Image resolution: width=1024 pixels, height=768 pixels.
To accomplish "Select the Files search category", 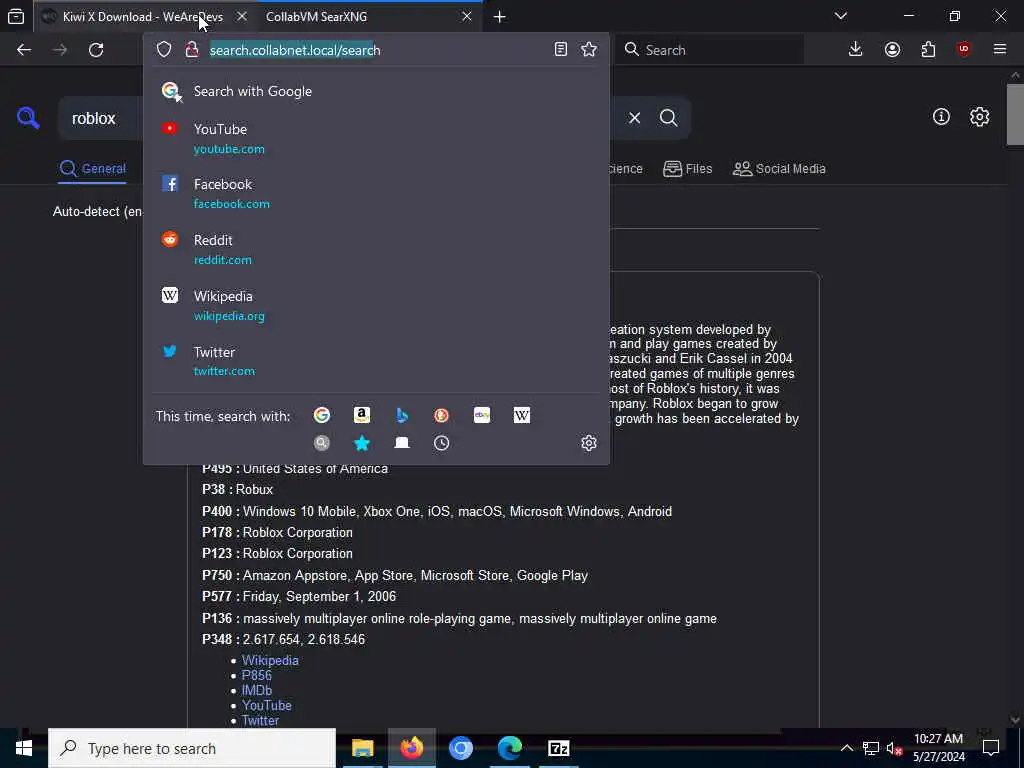I will tap(687, 168).
